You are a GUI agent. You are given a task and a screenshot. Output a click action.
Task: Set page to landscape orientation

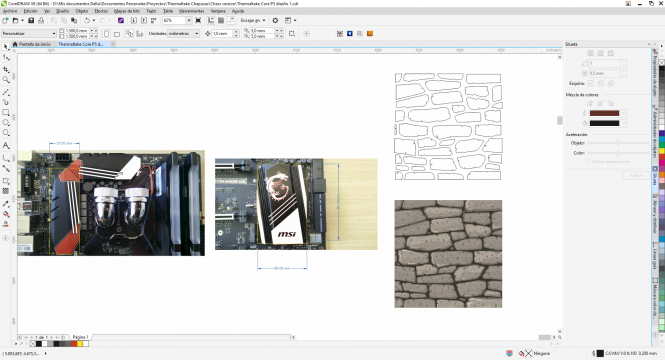pos(117,33)
